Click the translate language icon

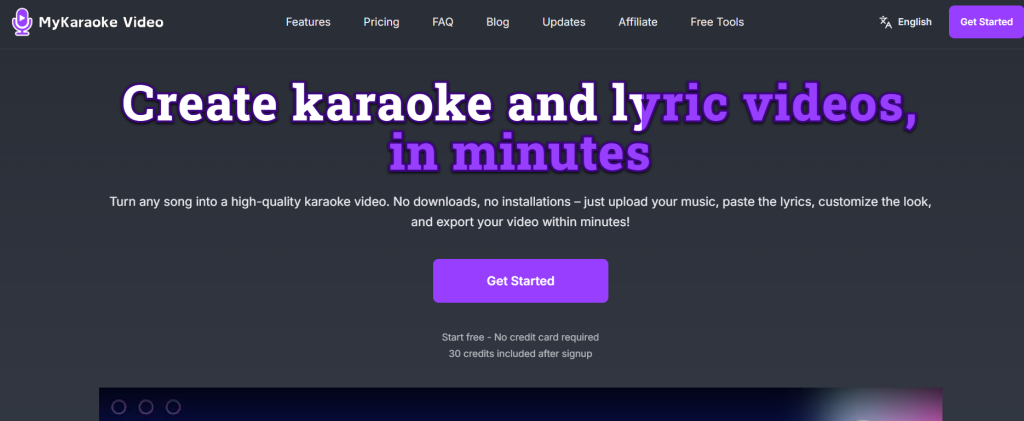885,22
